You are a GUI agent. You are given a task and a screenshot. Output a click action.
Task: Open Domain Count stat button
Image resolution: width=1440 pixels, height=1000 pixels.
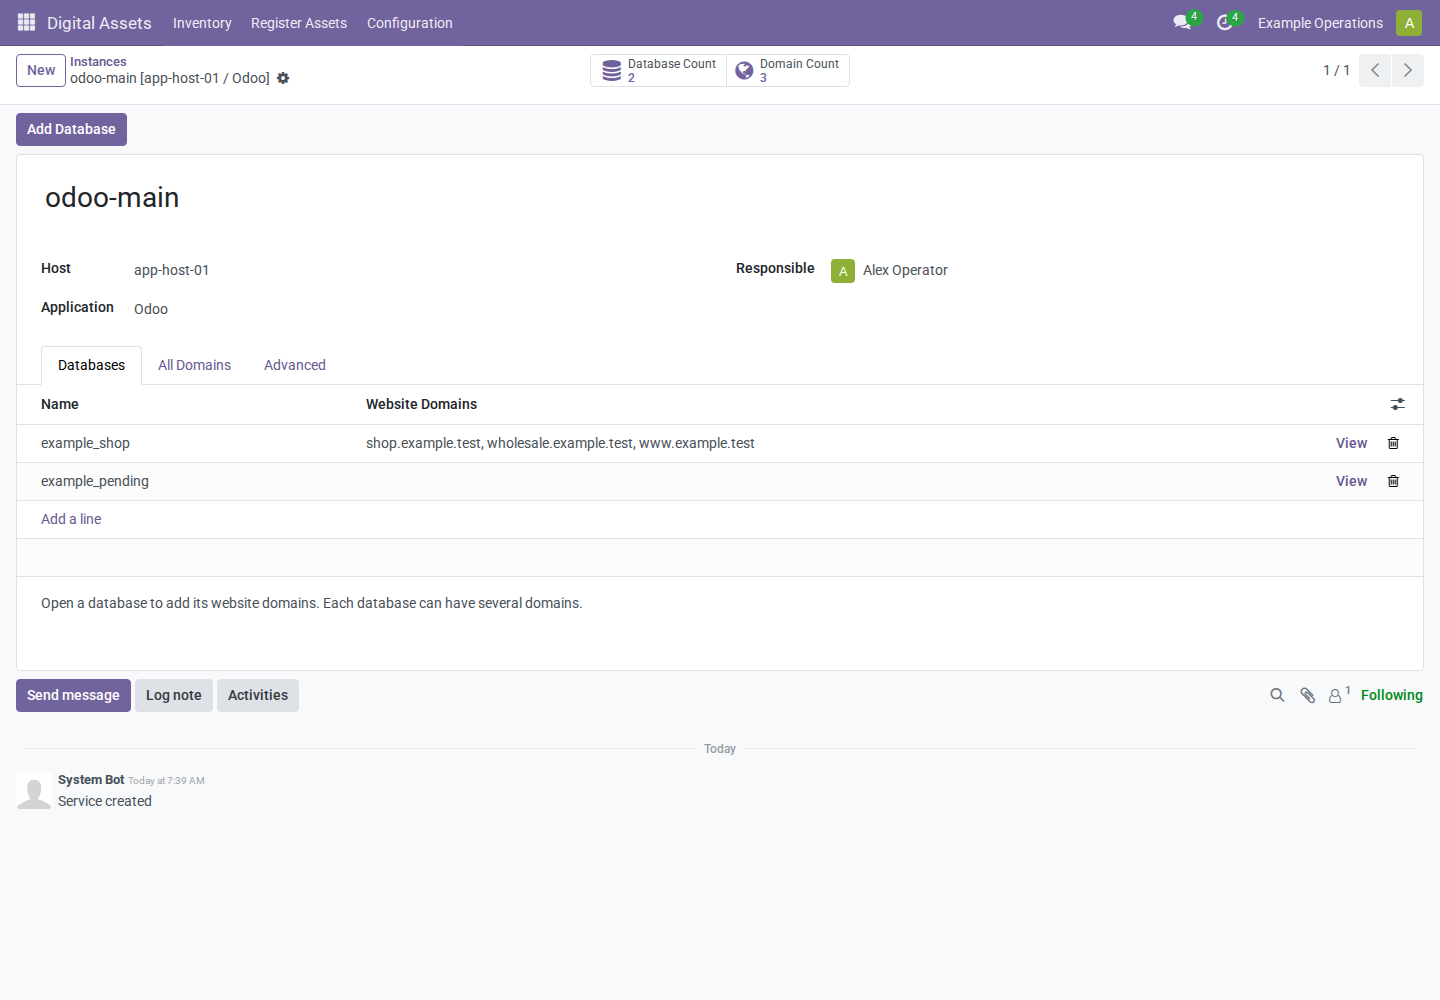[x=788, y=70]
